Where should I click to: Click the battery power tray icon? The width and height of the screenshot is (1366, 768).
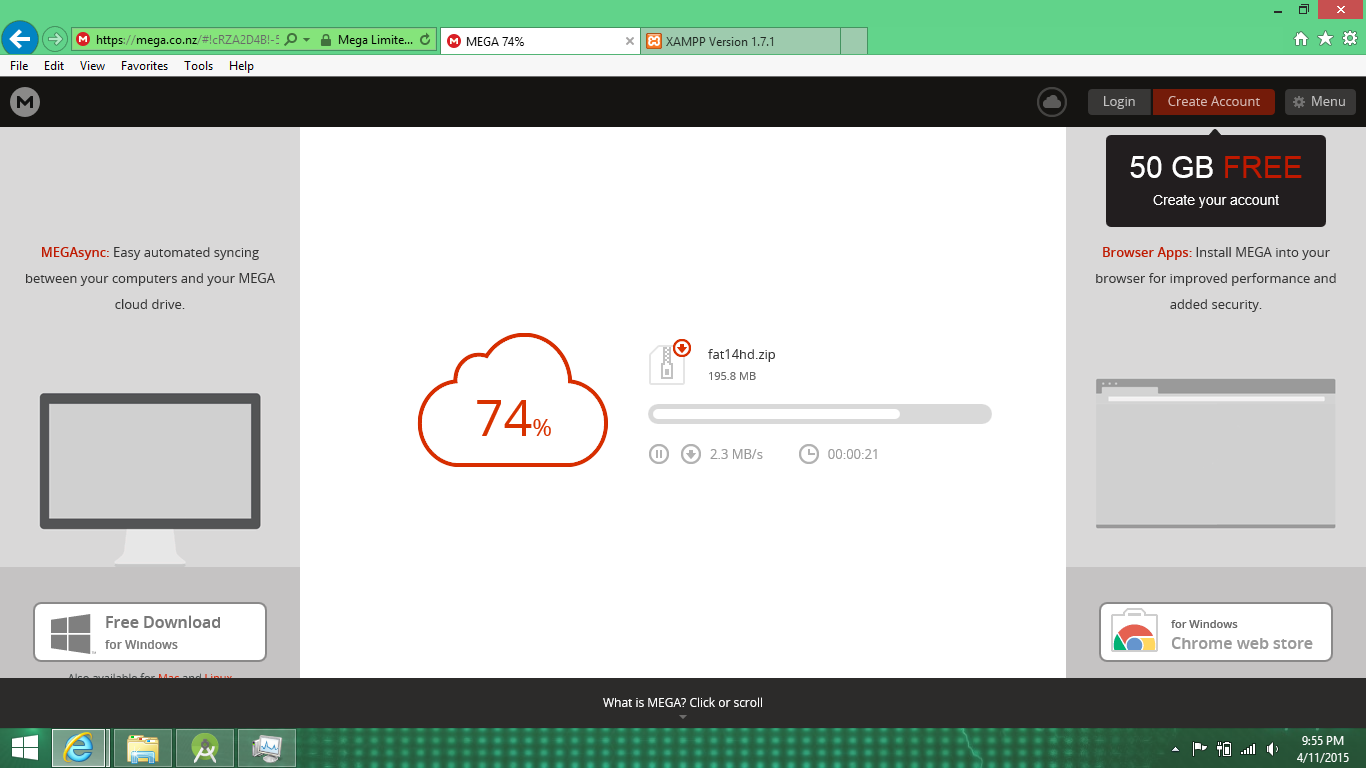pos(1223,749)
